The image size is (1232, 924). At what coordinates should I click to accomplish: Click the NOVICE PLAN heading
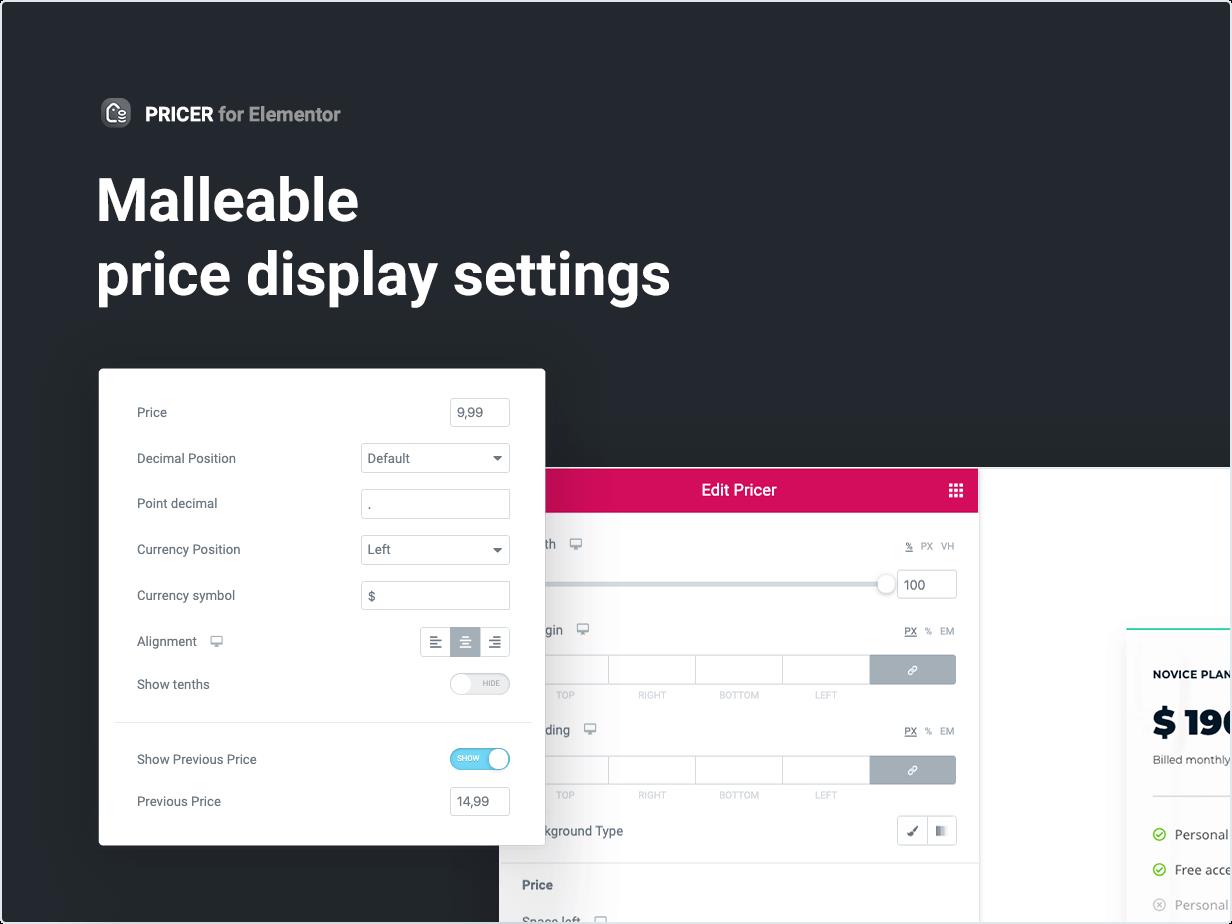(1192, 675)
